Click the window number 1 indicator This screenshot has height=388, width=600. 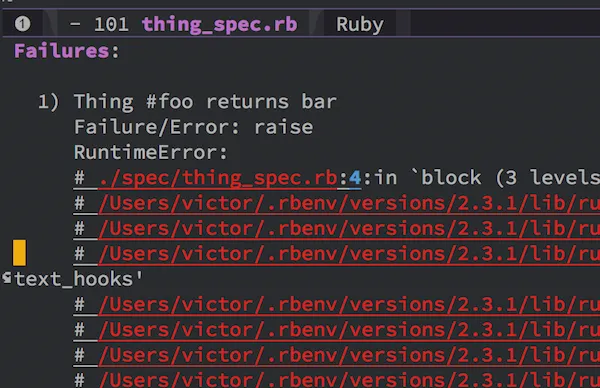[22, 24]
